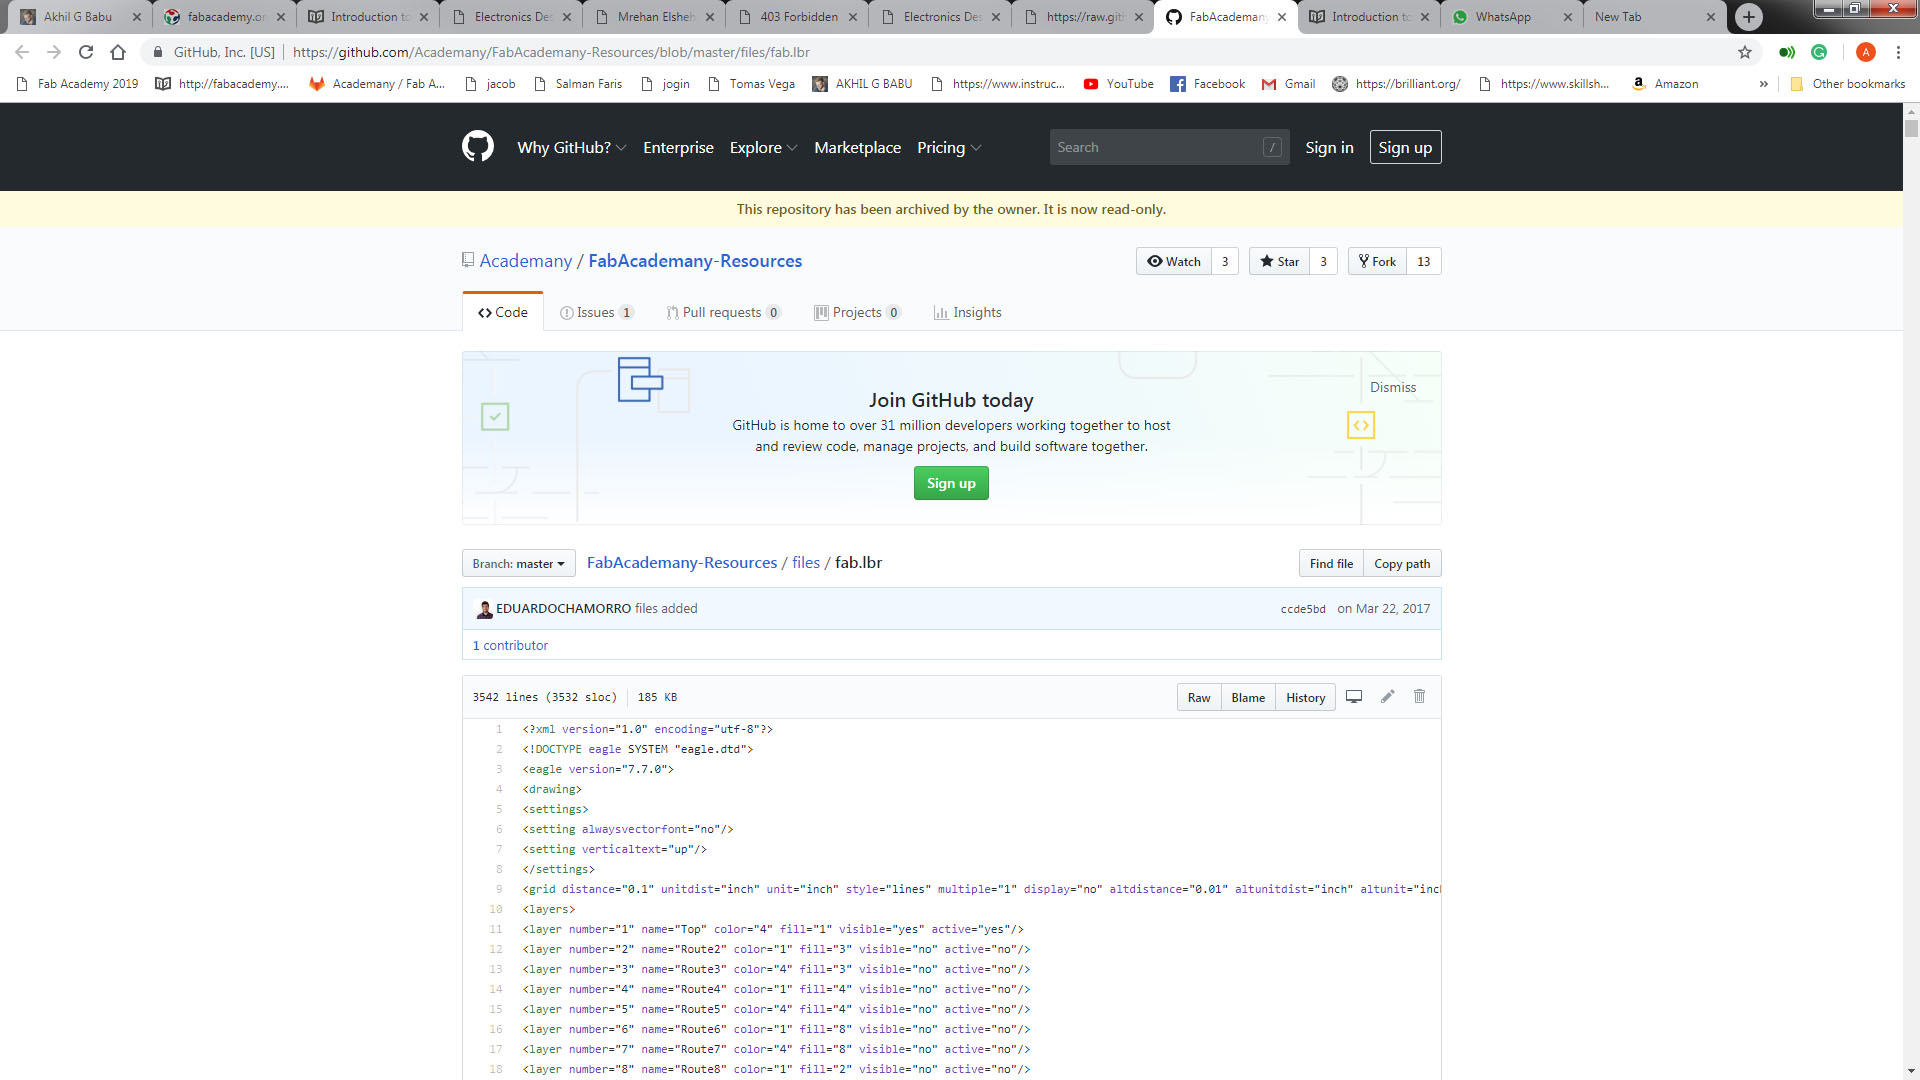Reload the page in browser
Screen dimensions: 1920x1080
86,52
